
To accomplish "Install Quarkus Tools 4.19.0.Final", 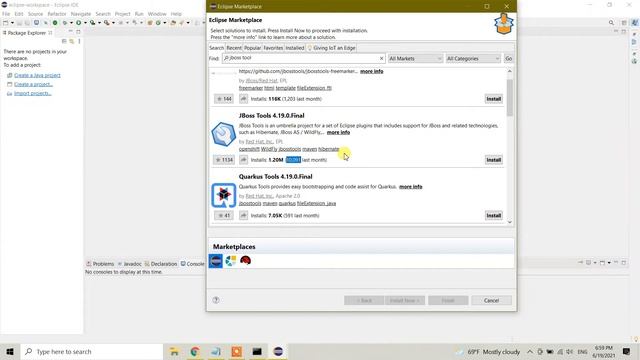I will (493, 215).
